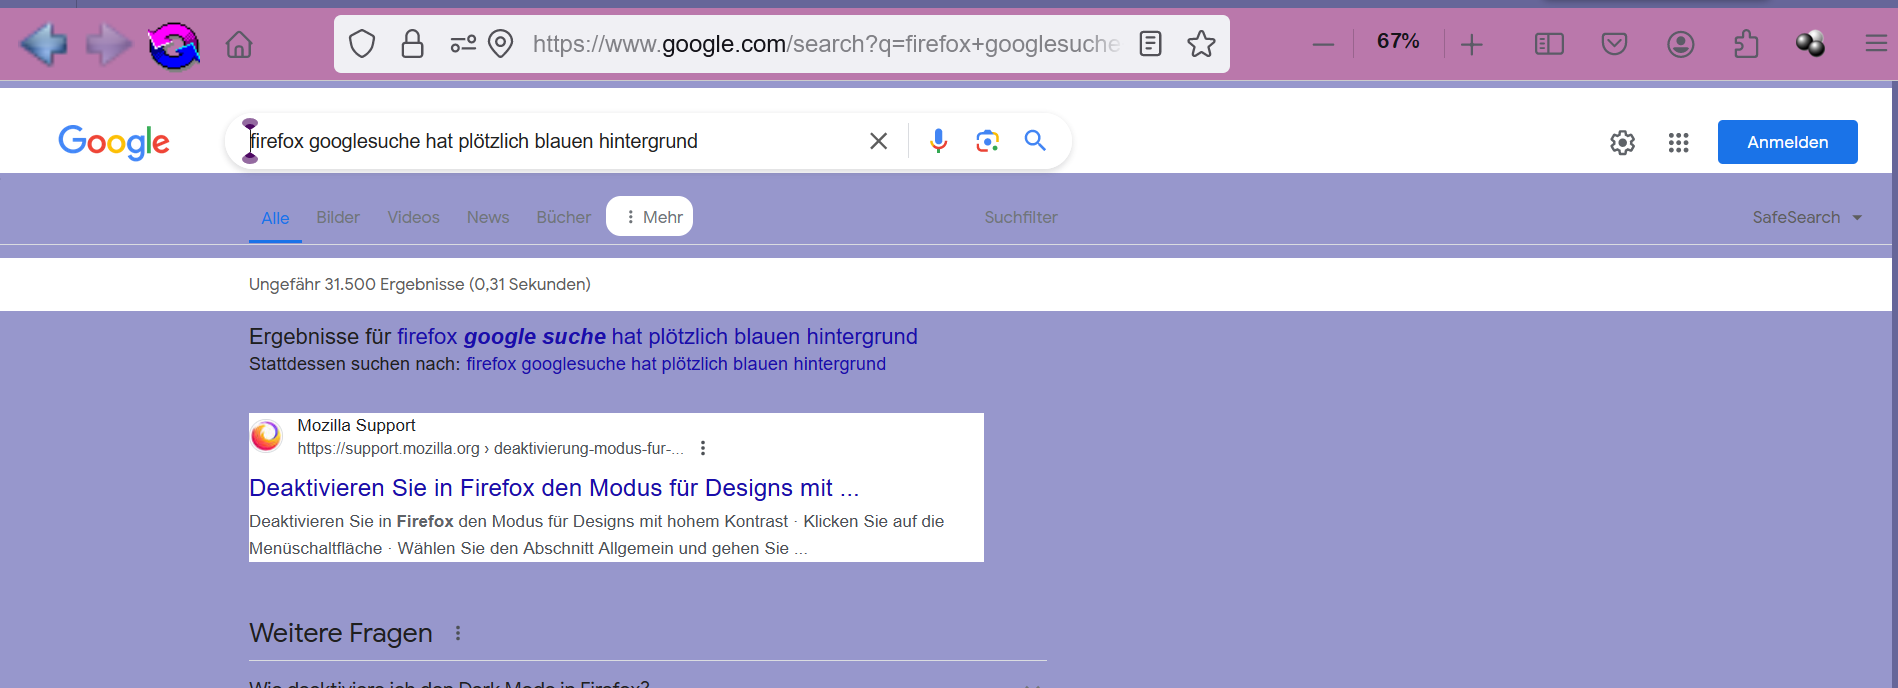Screen dimensions: 1898x688
Task: Open Suchfilter options
Action: pyautogui.click(x=1020, y=217)
